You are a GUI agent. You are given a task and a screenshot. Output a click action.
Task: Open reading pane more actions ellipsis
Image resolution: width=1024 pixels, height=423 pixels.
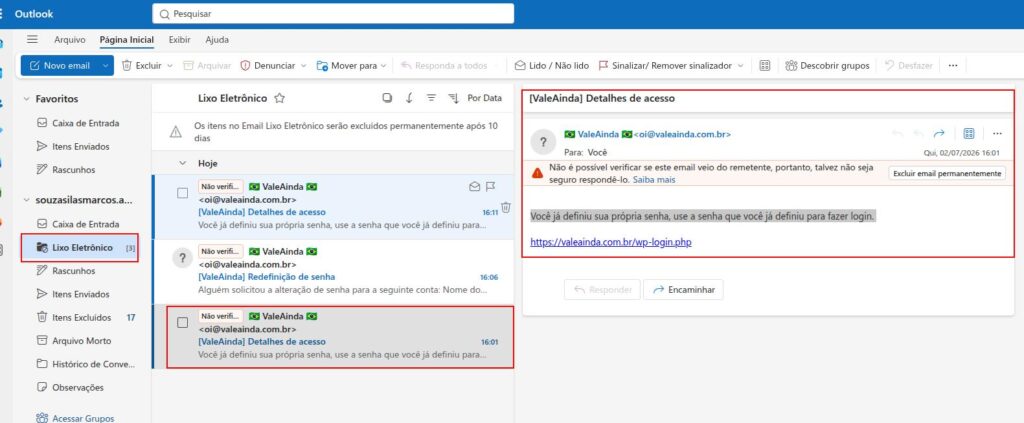(x=997, y=134)
